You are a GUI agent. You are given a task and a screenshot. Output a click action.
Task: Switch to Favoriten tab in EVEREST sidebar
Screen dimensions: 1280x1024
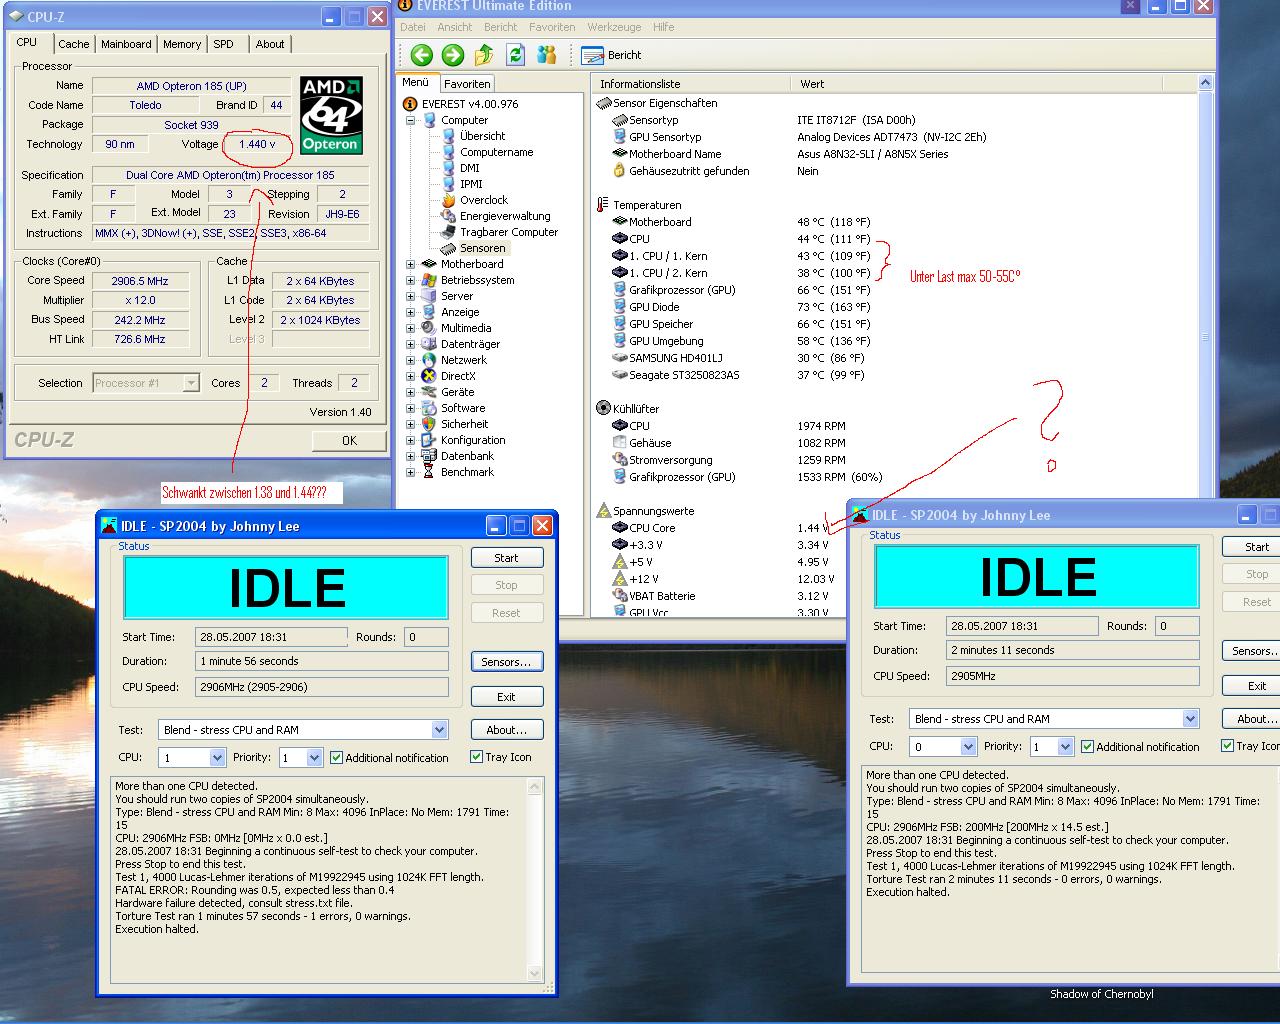click(x=467, y=84)
